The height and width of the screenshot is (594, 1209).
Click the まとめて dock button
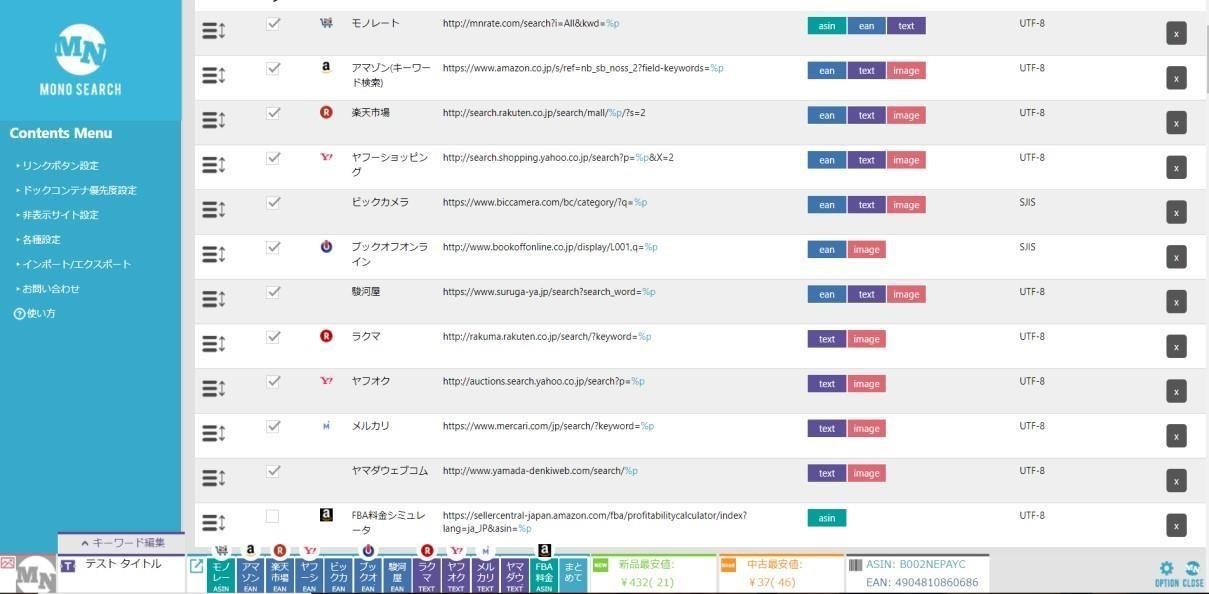coord(573,575)
